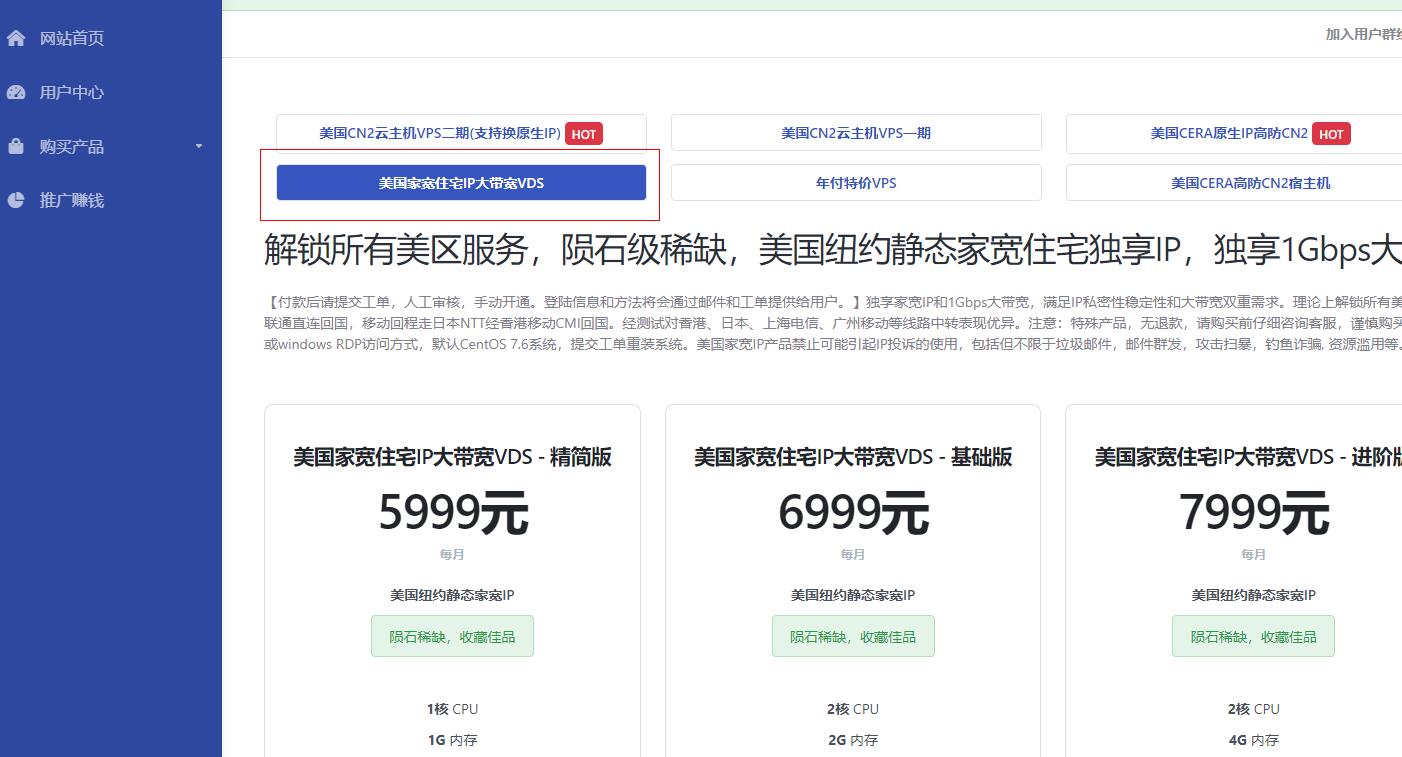Click the HOT badge on CERA原生IP tab
This screenshot has width=1402, height=757.
[1331, 134]
